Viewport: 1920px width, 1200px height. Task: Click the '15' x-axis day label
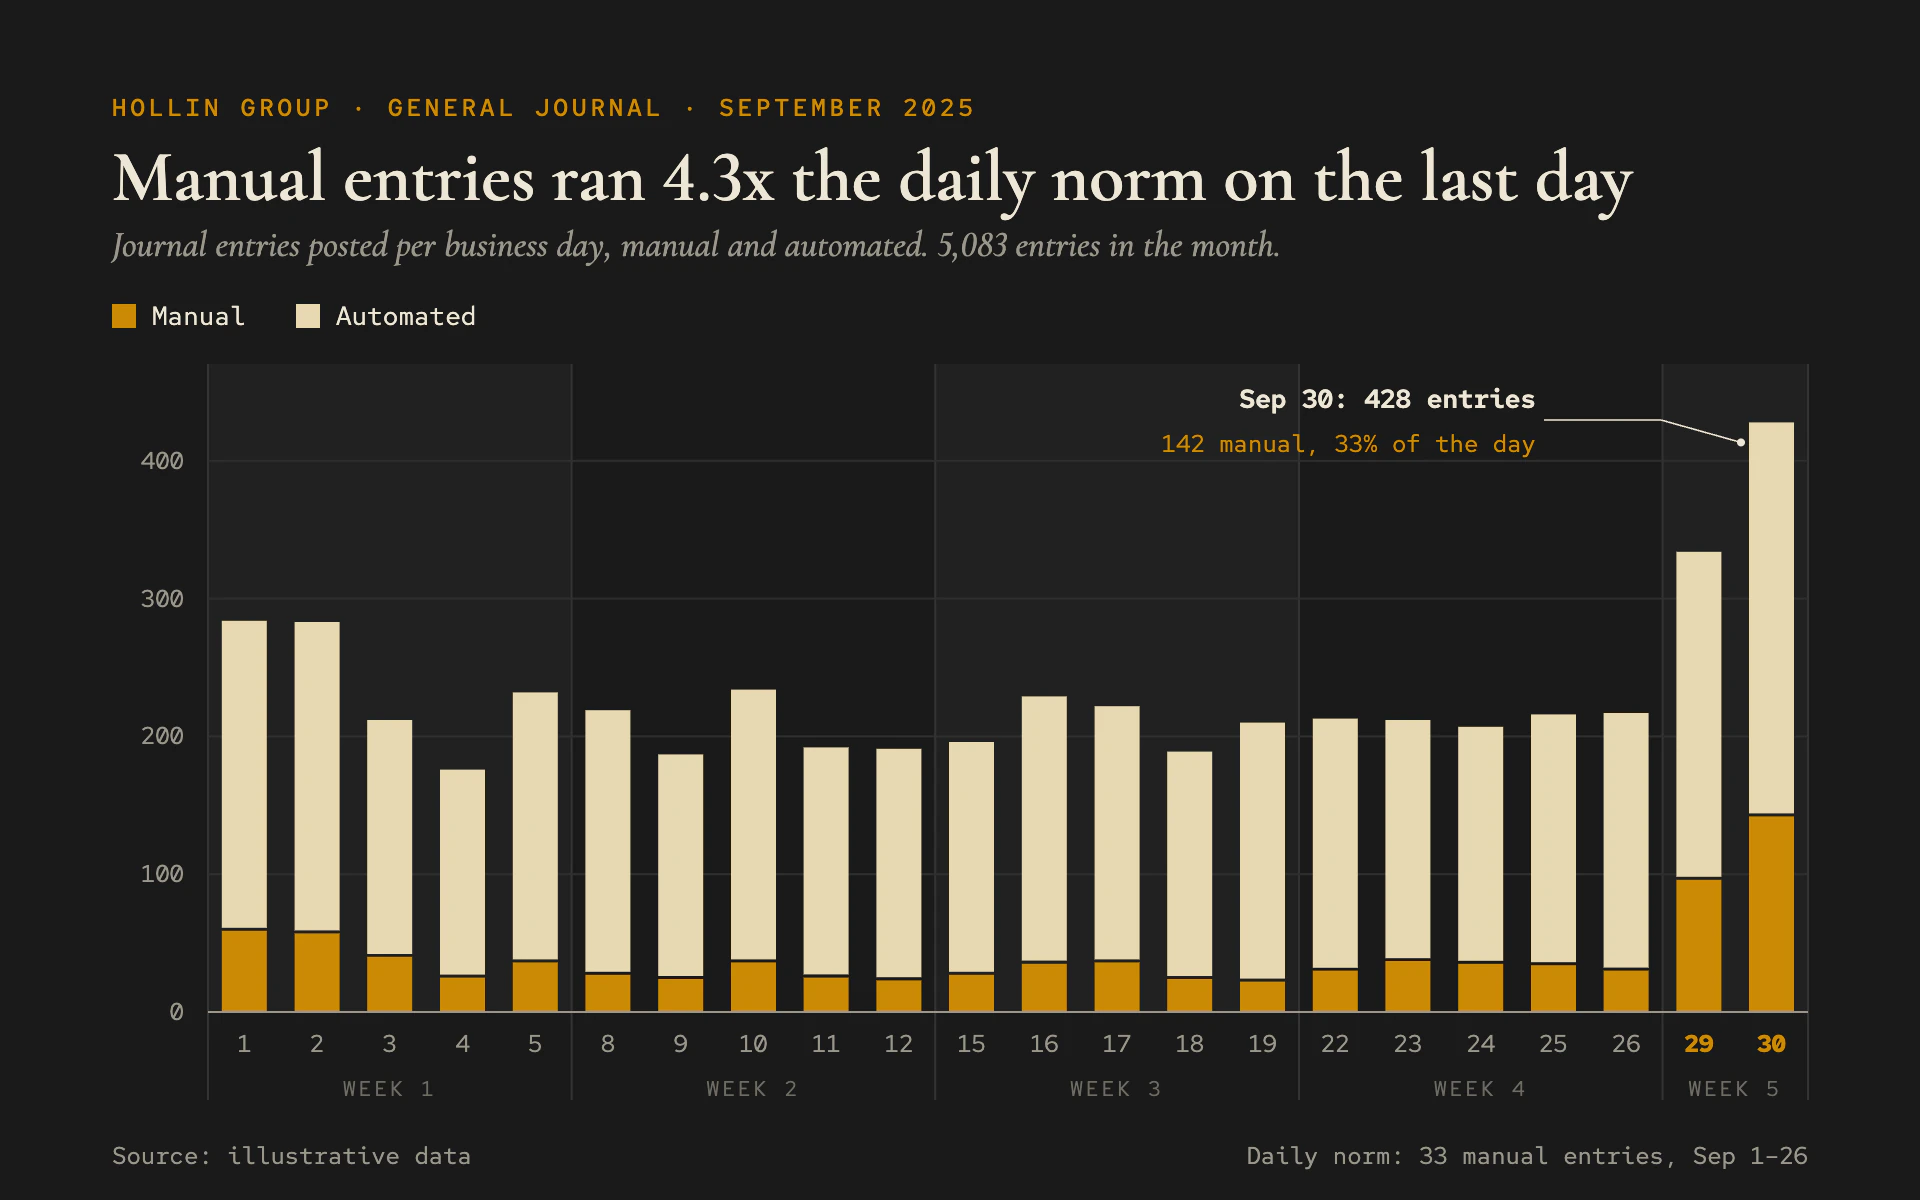tap(971, 1044)
